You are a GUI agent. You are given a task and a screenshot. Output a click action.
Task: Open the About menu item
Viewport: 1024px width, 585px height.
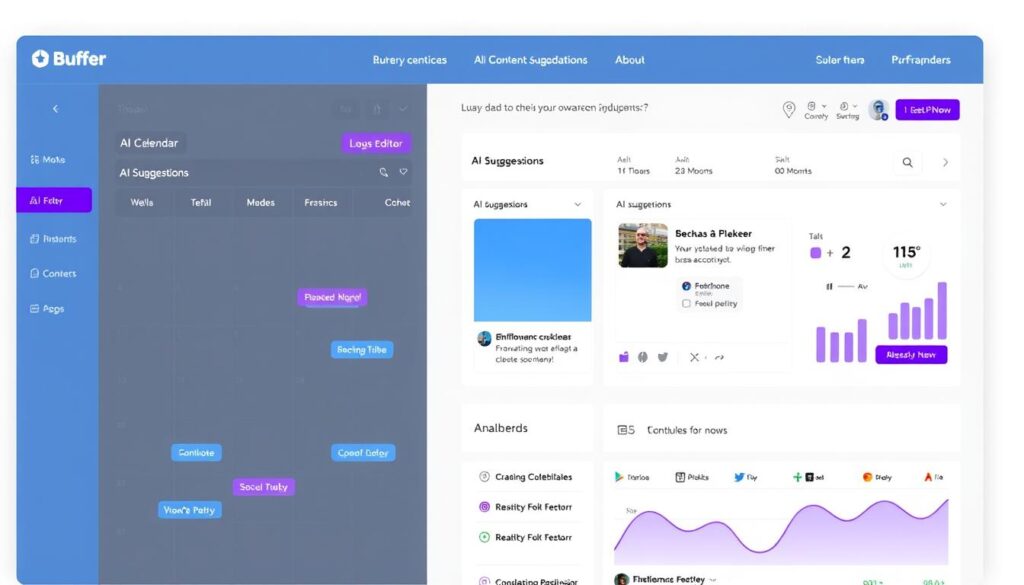click(x=629, y=59)
